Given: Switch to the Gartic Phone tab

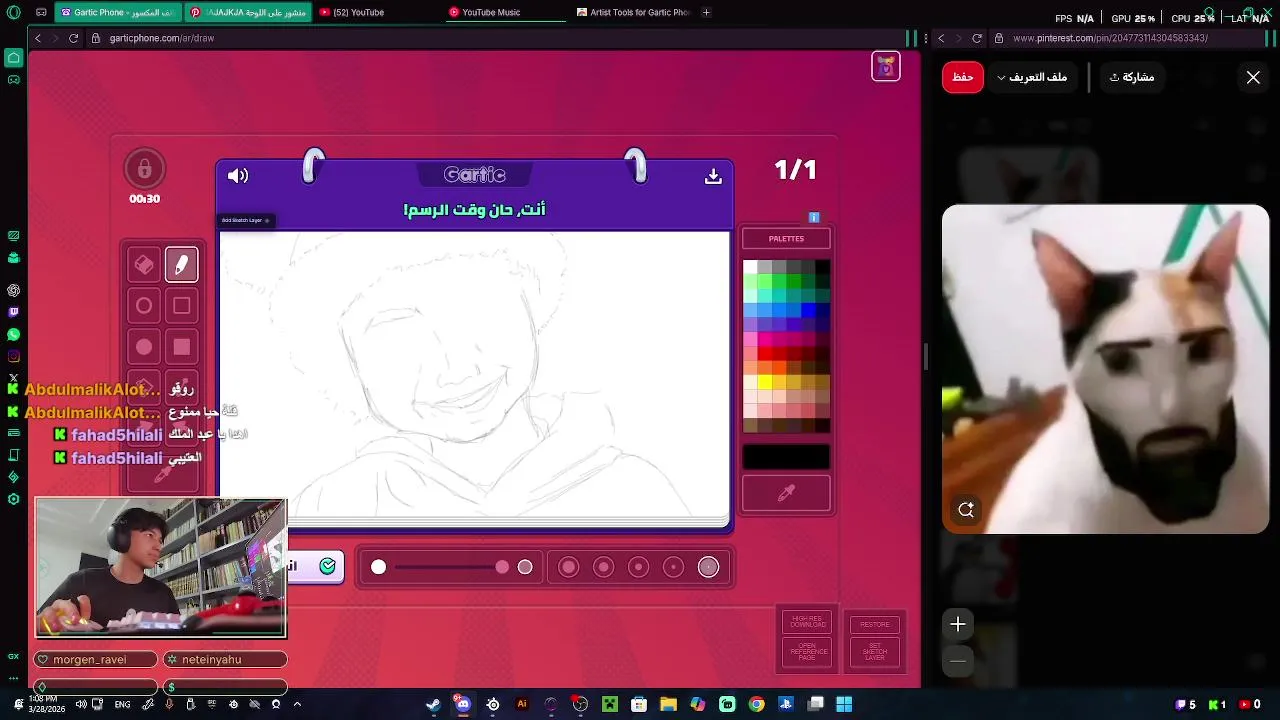Looking at the screenshot, I should point(117,12).
